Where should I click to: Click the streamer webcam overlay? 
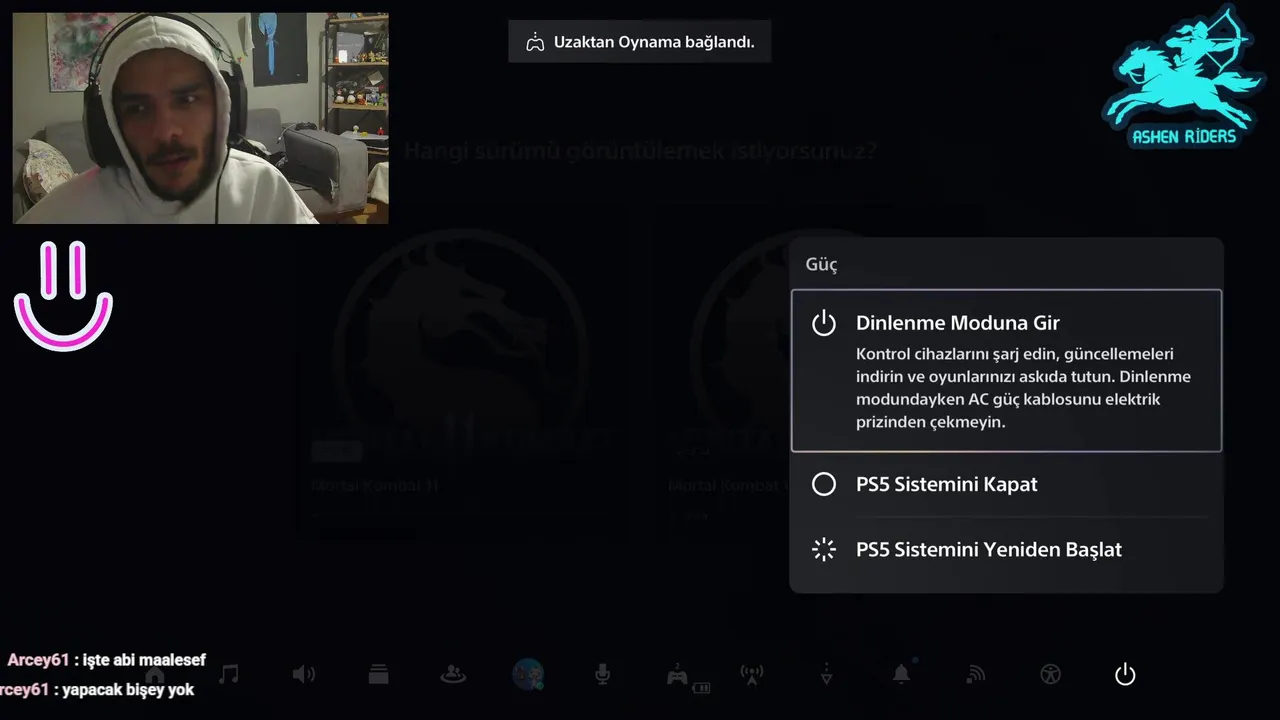point(200,118)
